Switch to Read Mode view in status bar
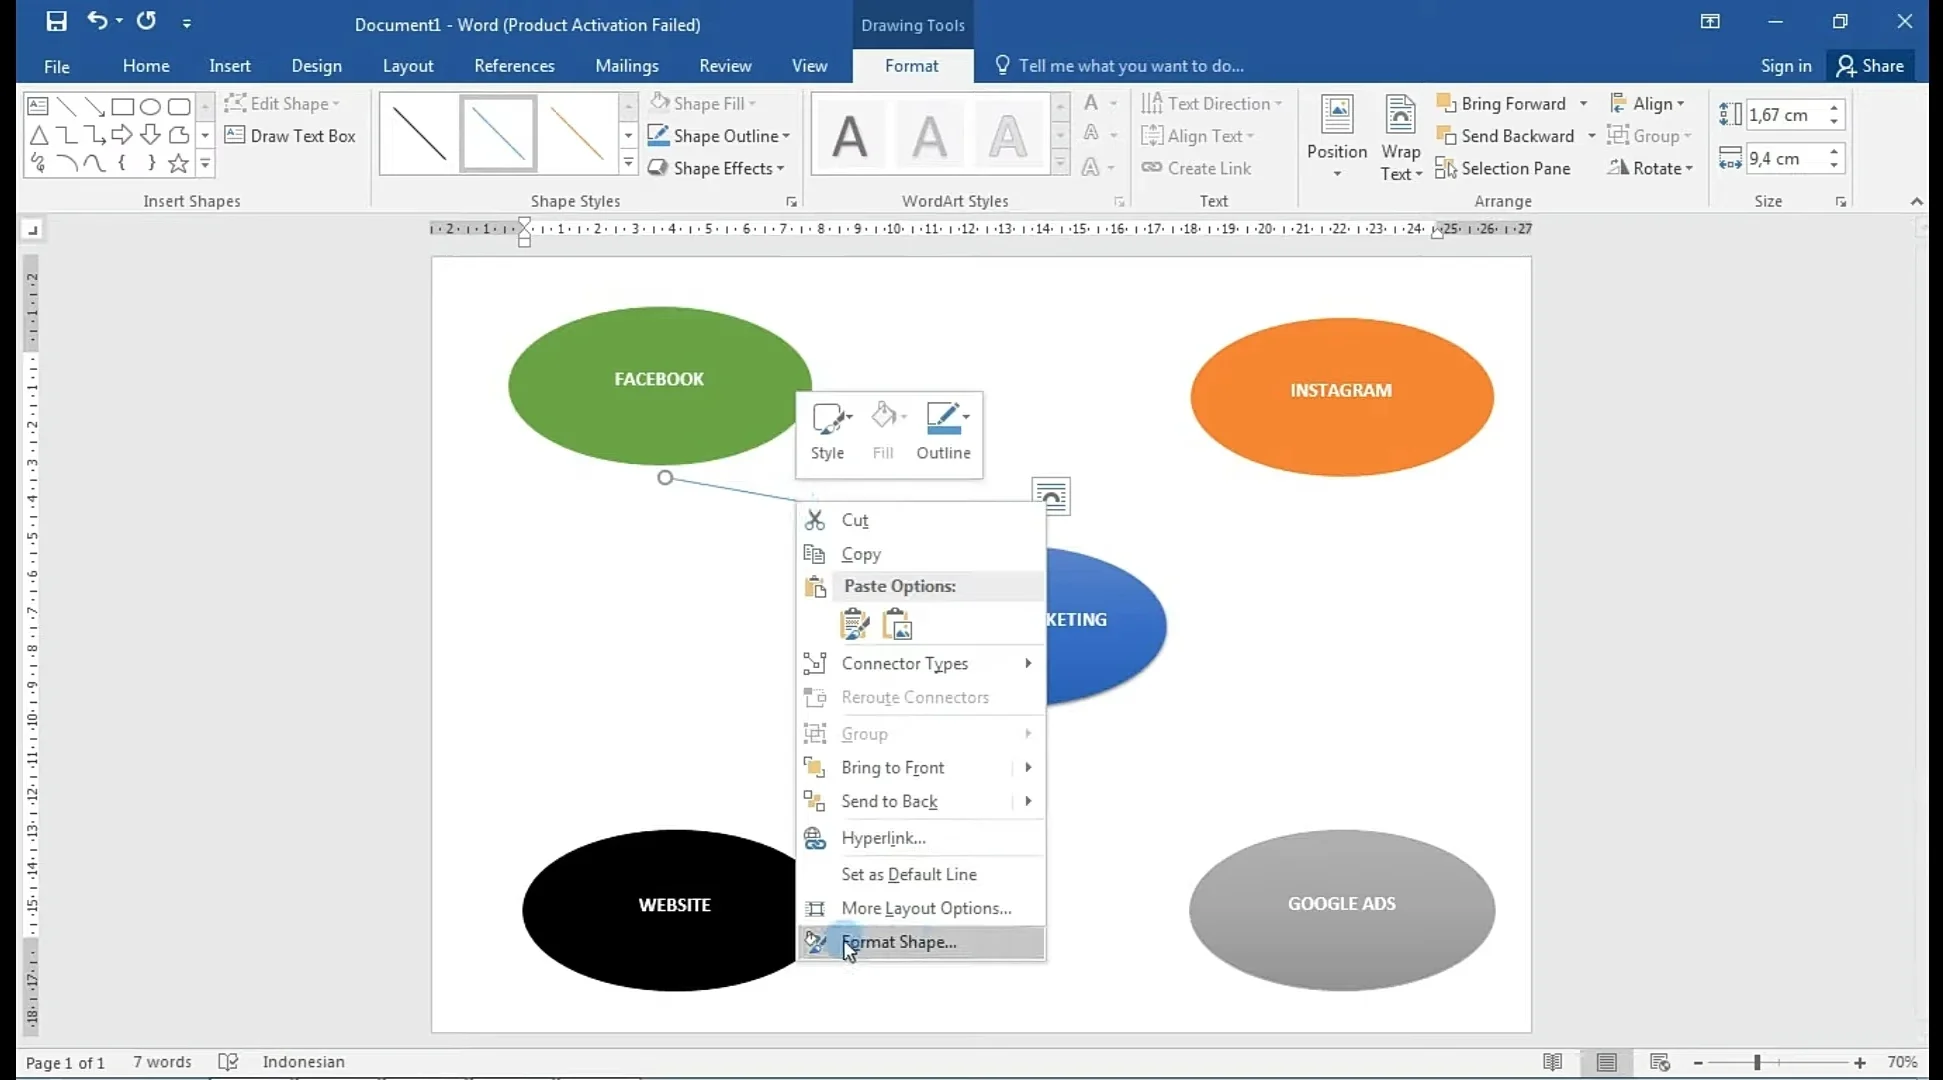The height and width of the screenshot is (1080, 1943). tap(1552, 1062)
